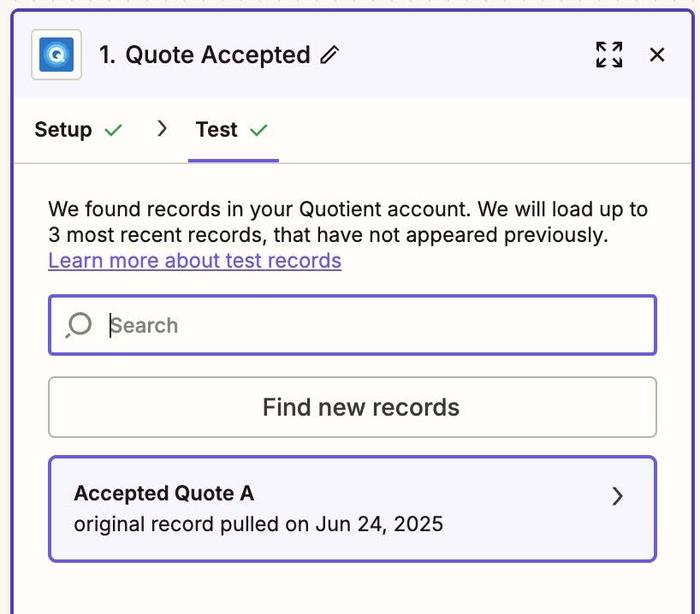The width and height of the screenshot is (700, 614).
Task: Click the green checkmark beside Test
Action: pyautogui.click(x=259, y=130)
